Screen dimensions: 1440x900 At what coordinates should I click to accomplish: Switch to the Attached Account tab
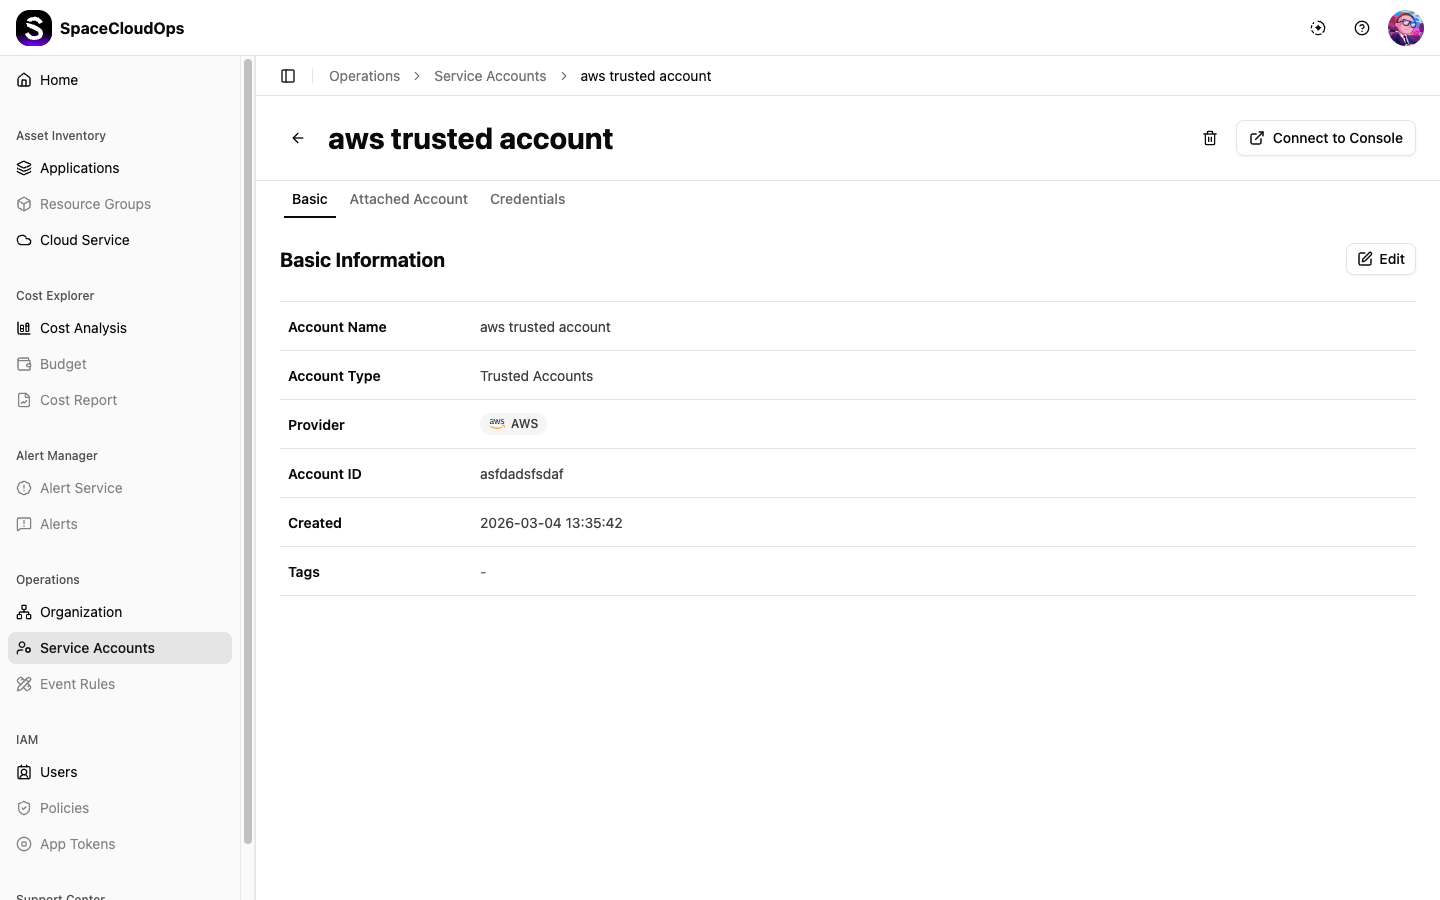point(408,199)
